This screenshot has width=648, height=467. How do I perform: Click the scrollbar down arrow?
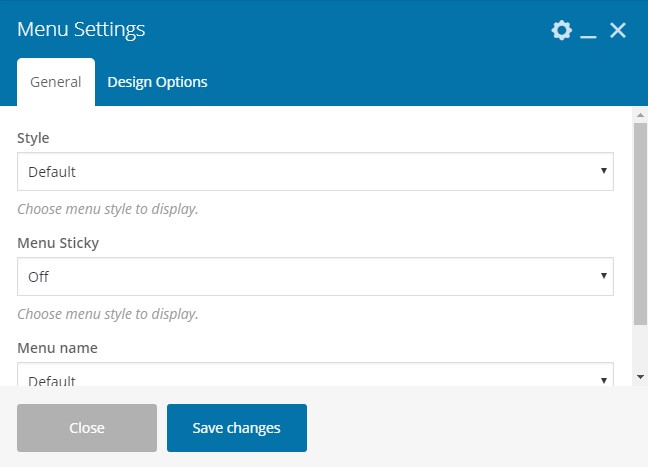(x=641, y=377)
